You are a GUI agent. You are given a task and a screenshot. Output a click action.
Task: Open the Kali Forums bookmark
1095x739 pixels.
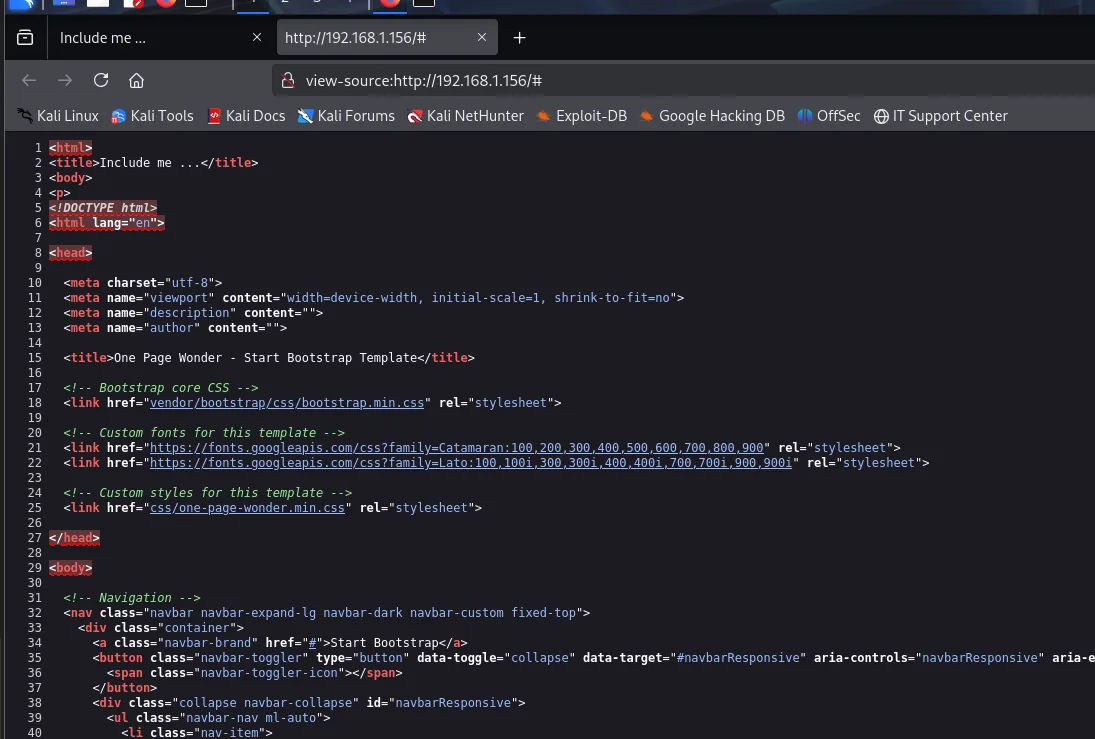tap(346, 116)
